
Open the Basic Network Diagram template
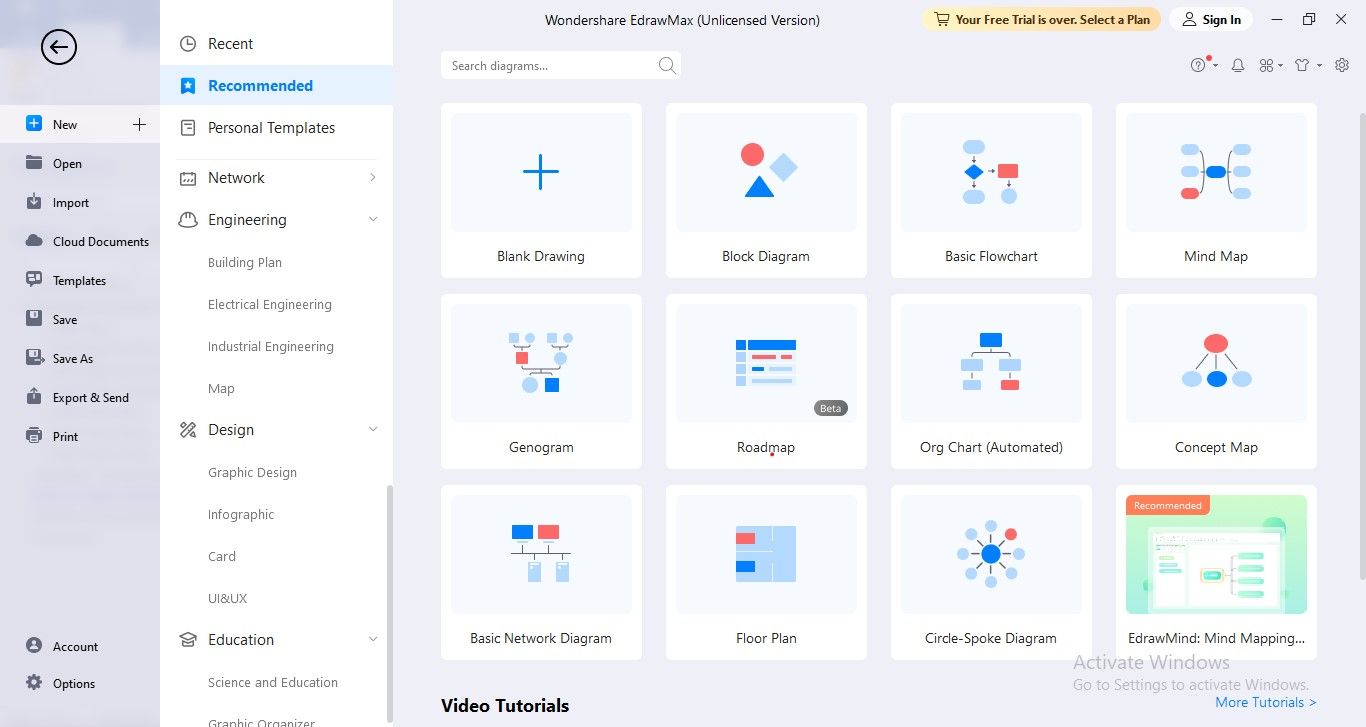[541, 572]
